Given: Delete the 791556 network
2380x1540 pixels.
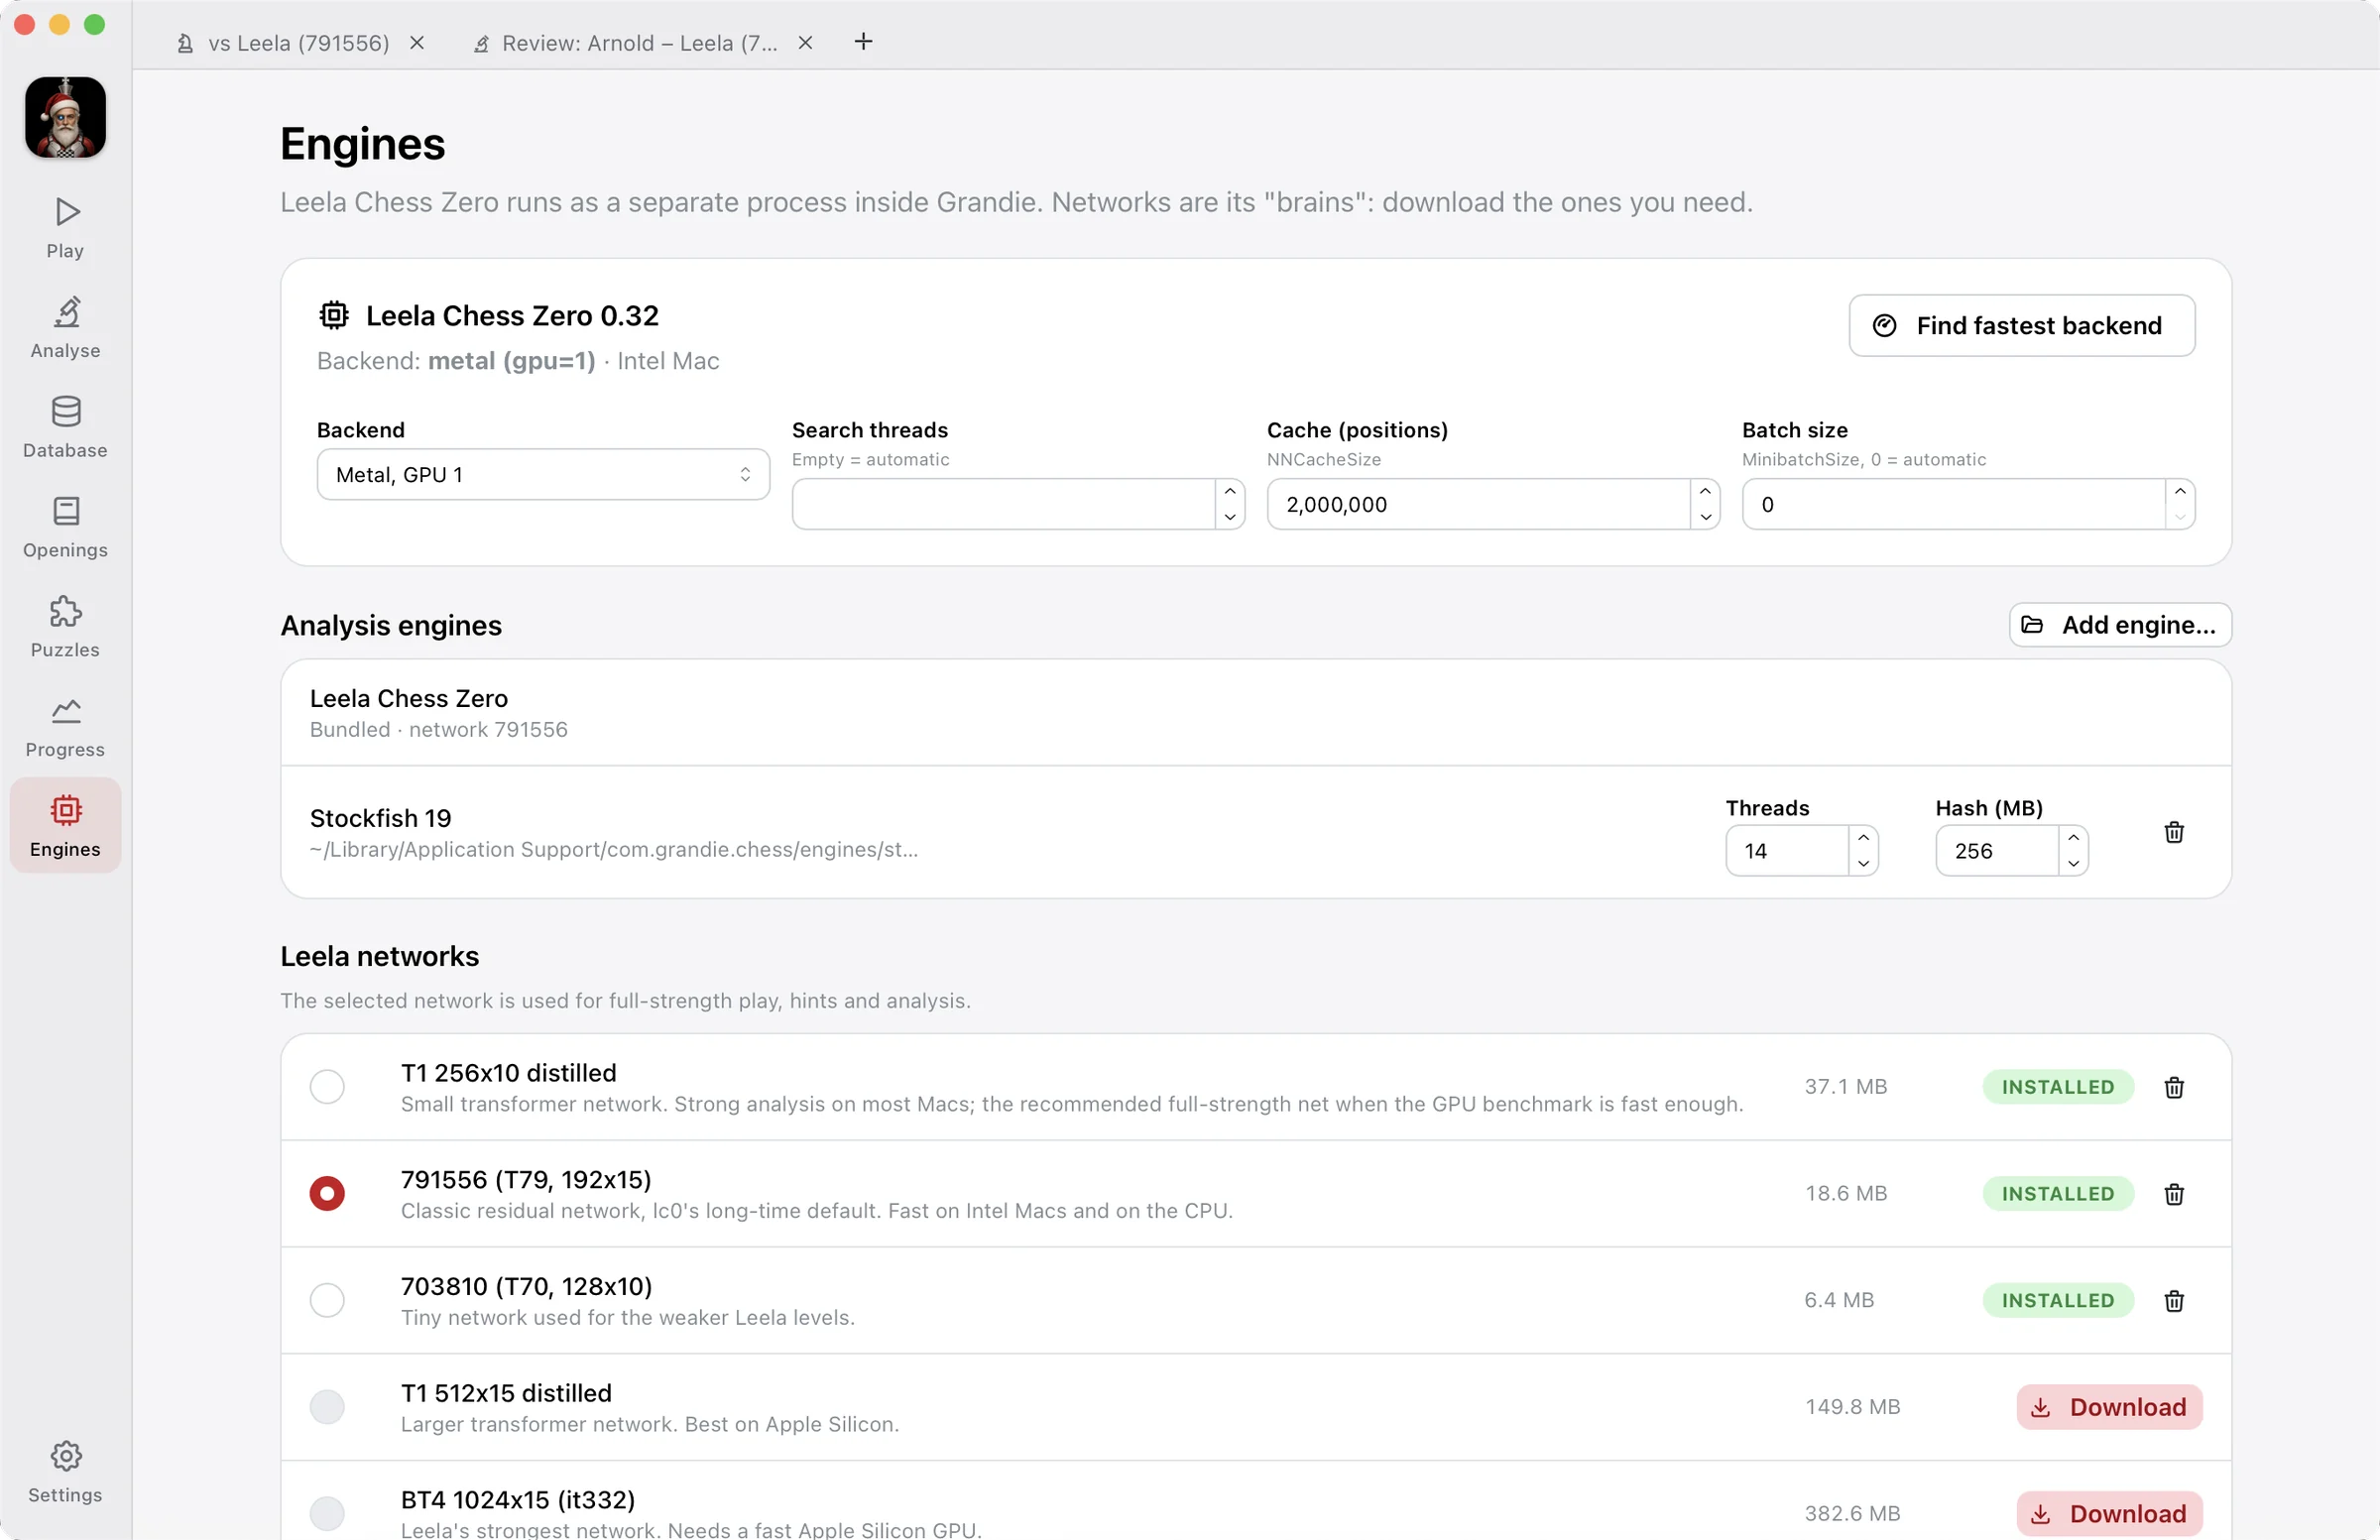Looking at the screenshot, I should [x=2174, y=1194].
